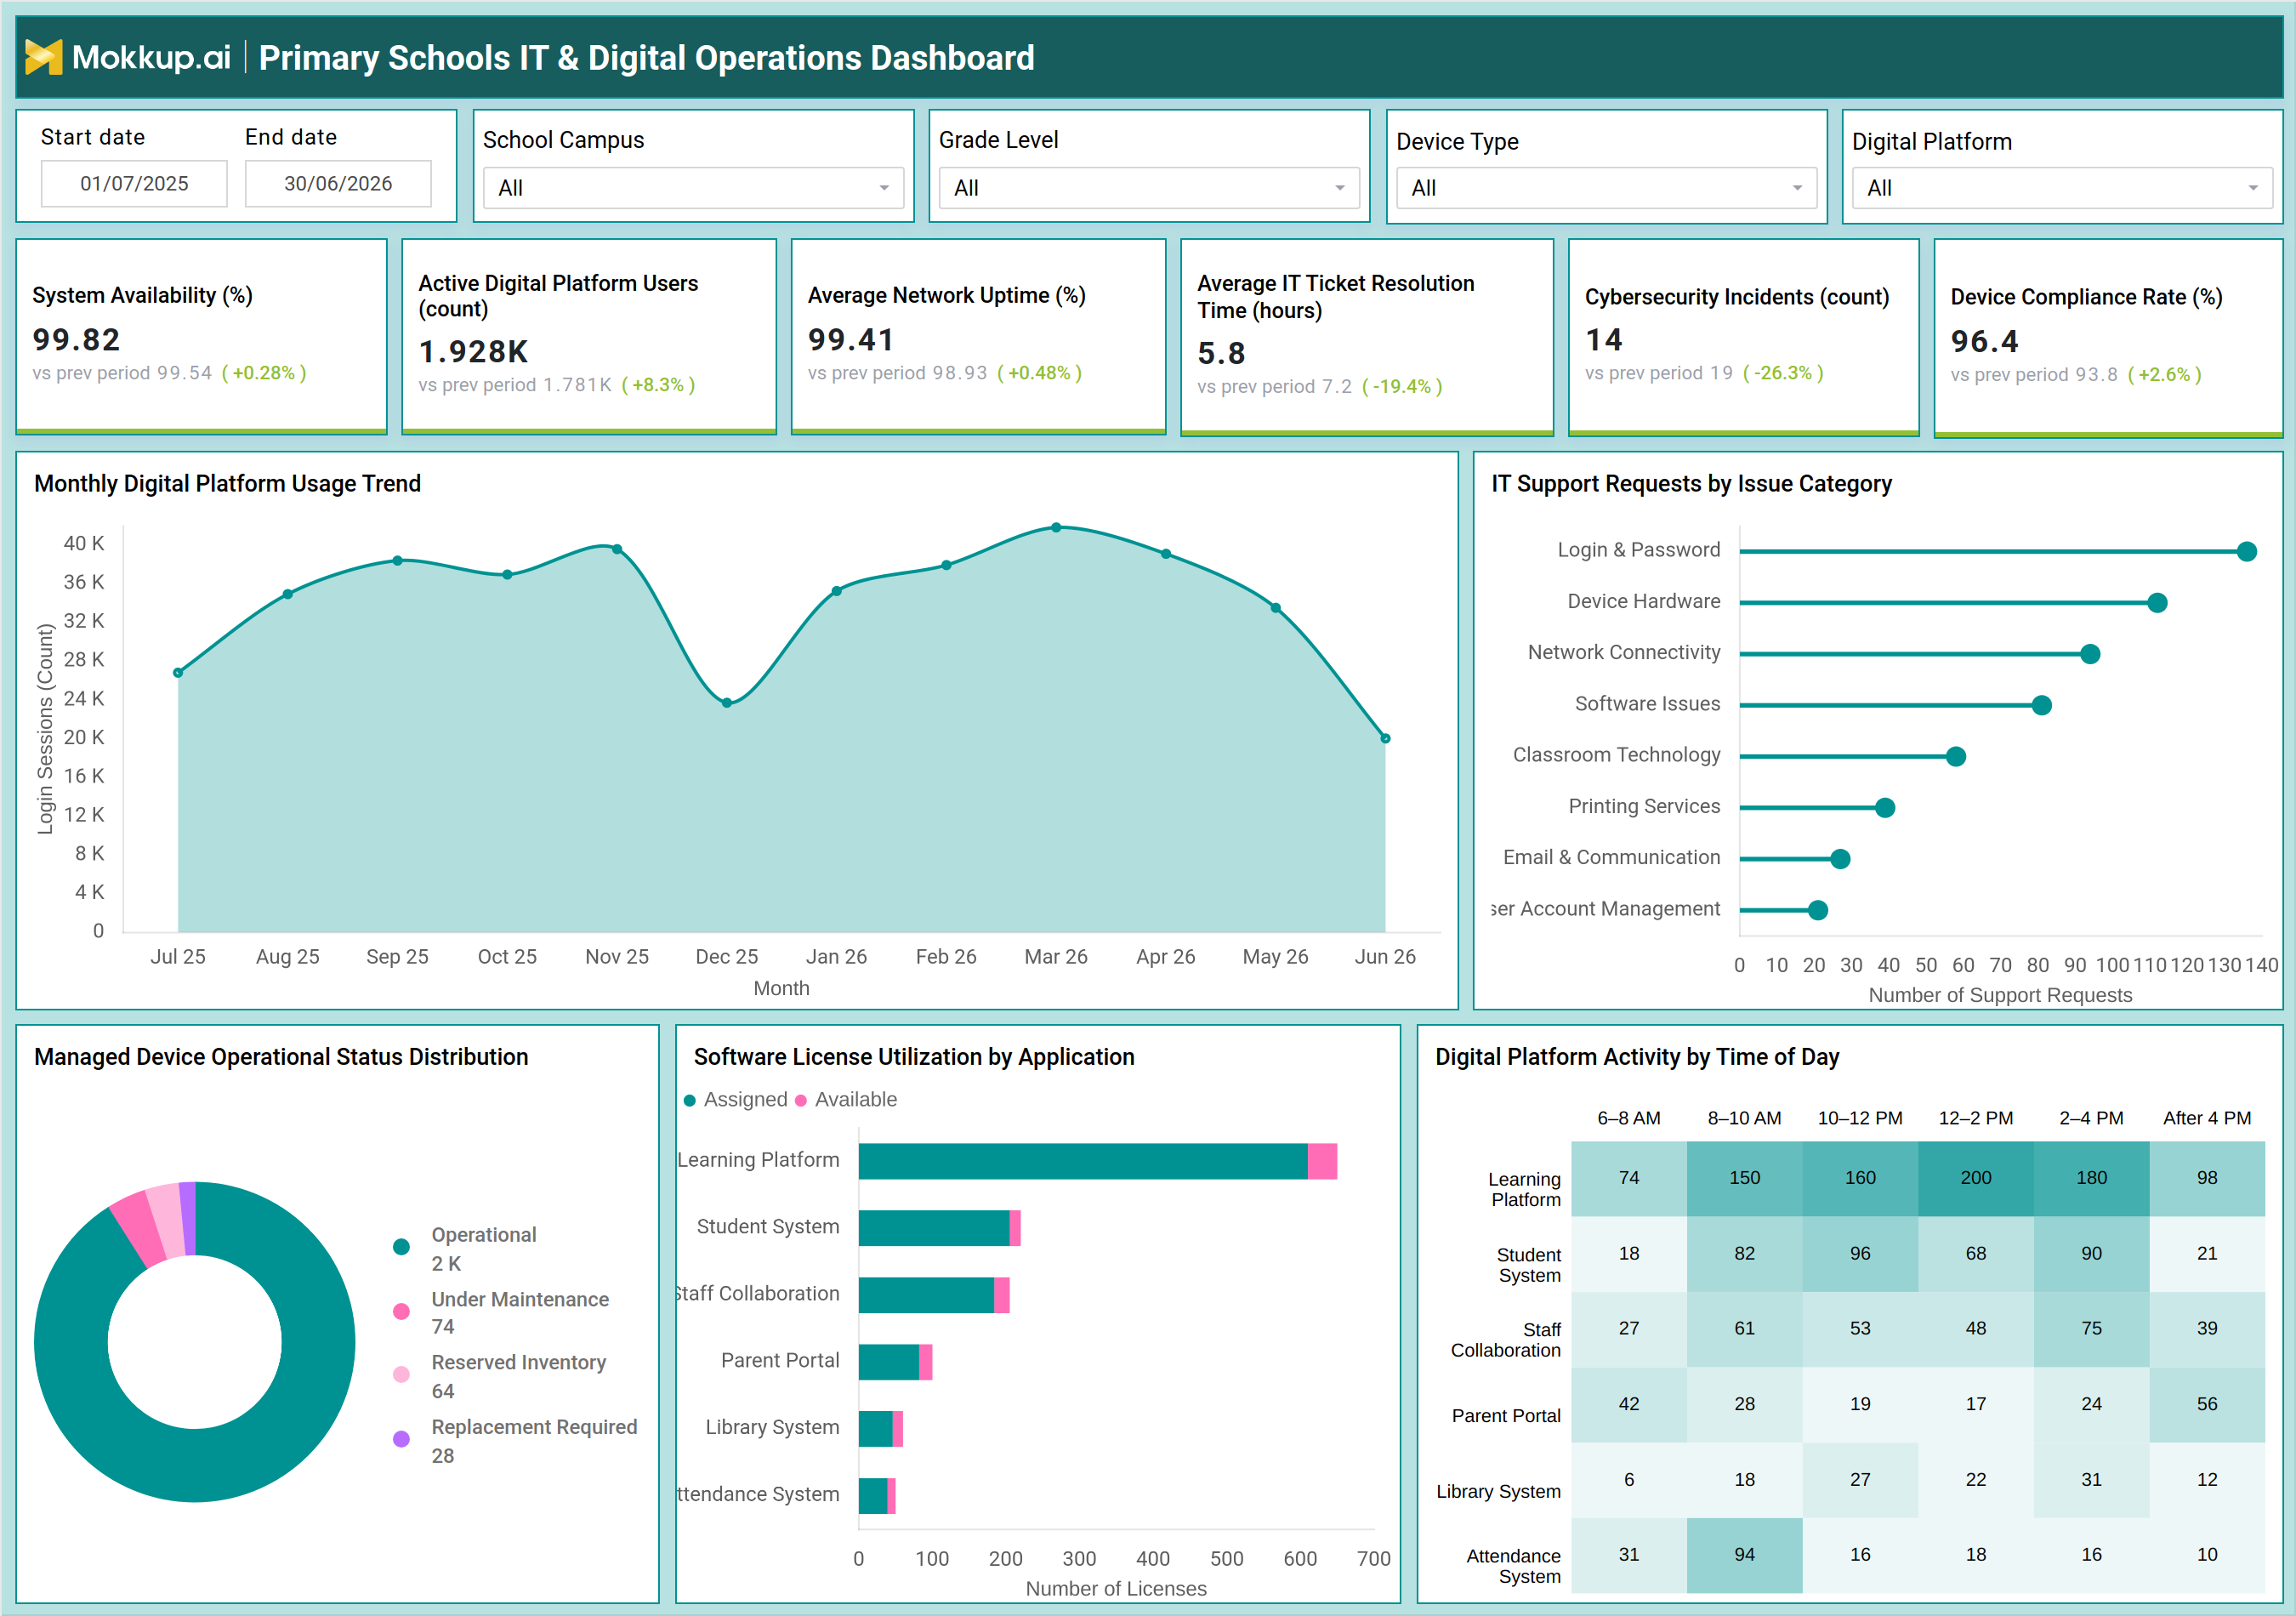Open the Grade Level dropdown
Viewport: 2296px width, 1616px height.
coord(1149,188)
